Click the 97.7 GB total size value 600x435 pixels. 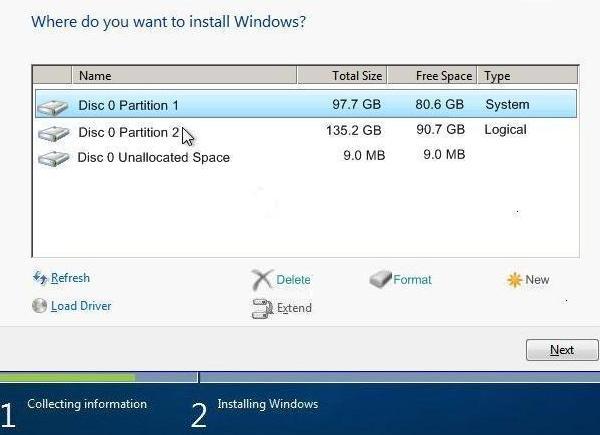click(x=356, y=104)
